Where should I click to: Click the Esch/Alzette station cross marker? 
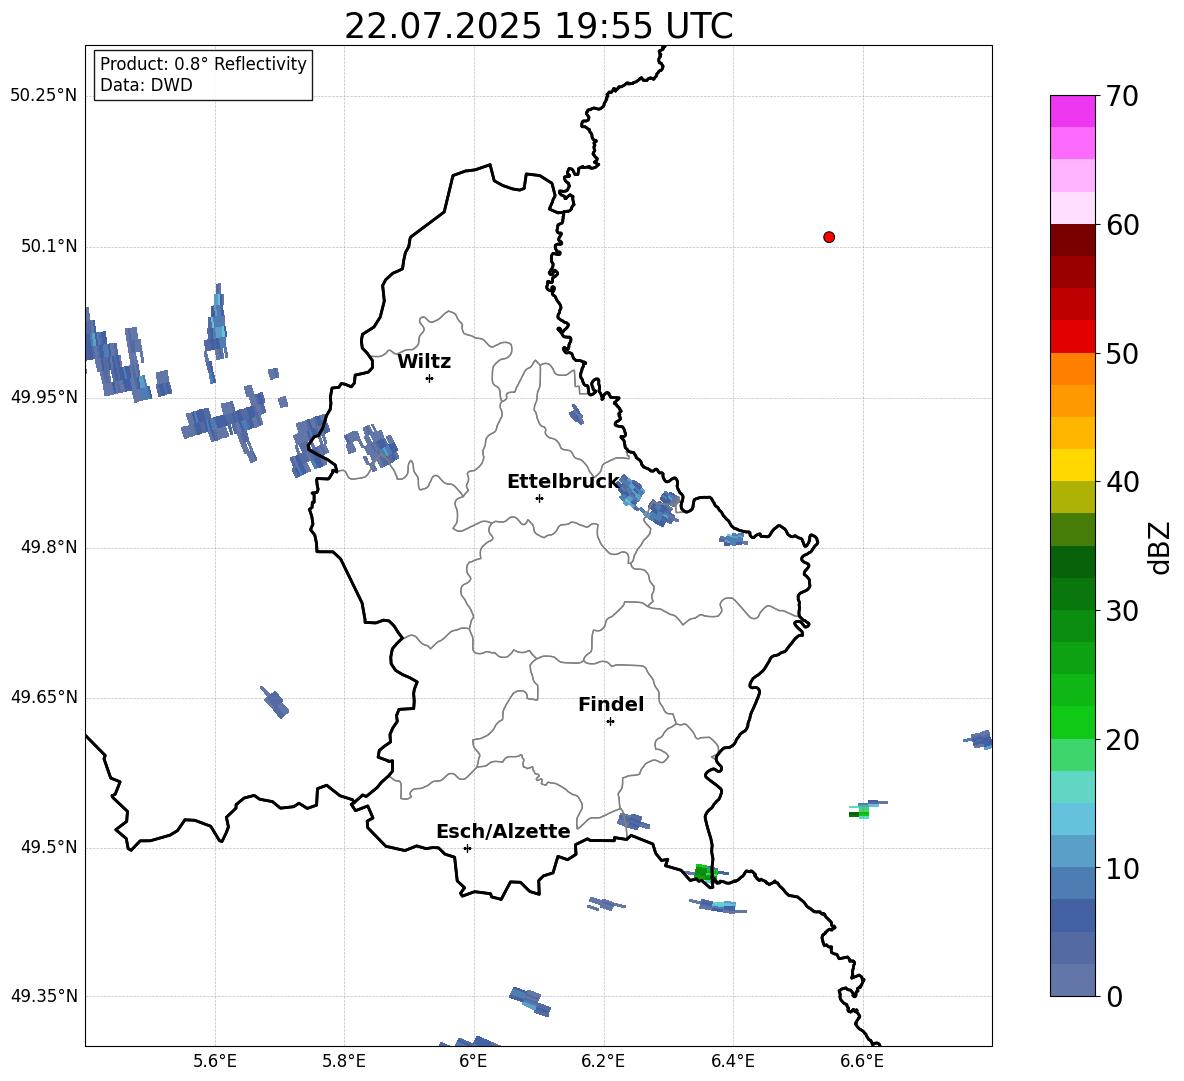coord(467,848)
